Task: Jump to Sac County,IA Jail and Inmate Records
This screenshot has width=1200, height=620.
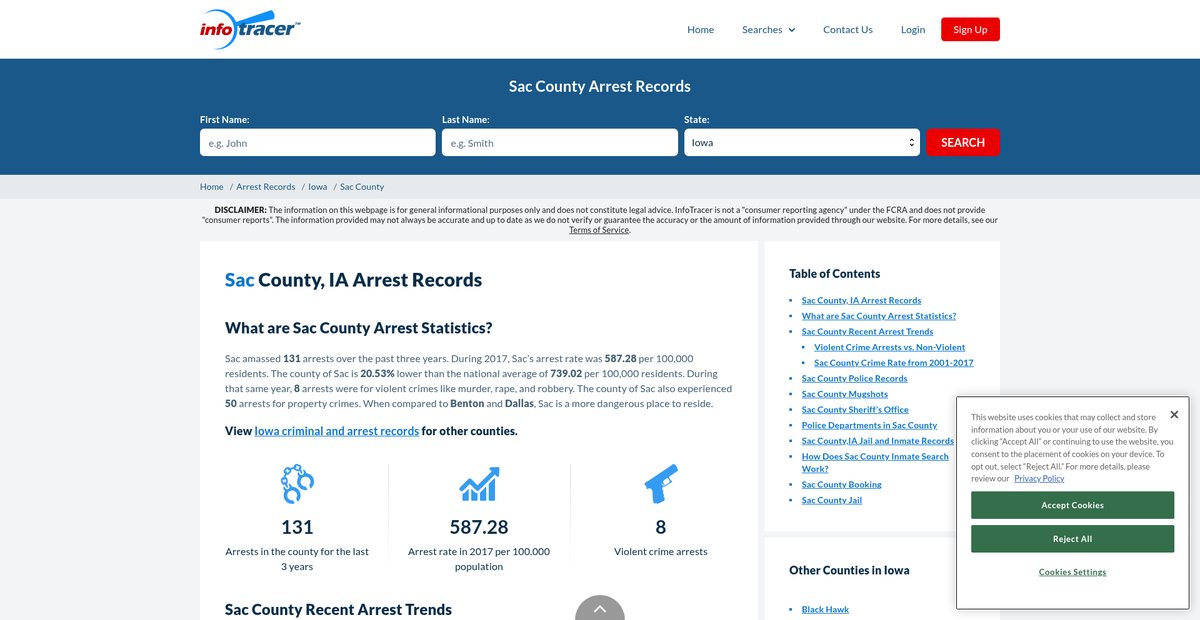Action: [x=877, y=441]
